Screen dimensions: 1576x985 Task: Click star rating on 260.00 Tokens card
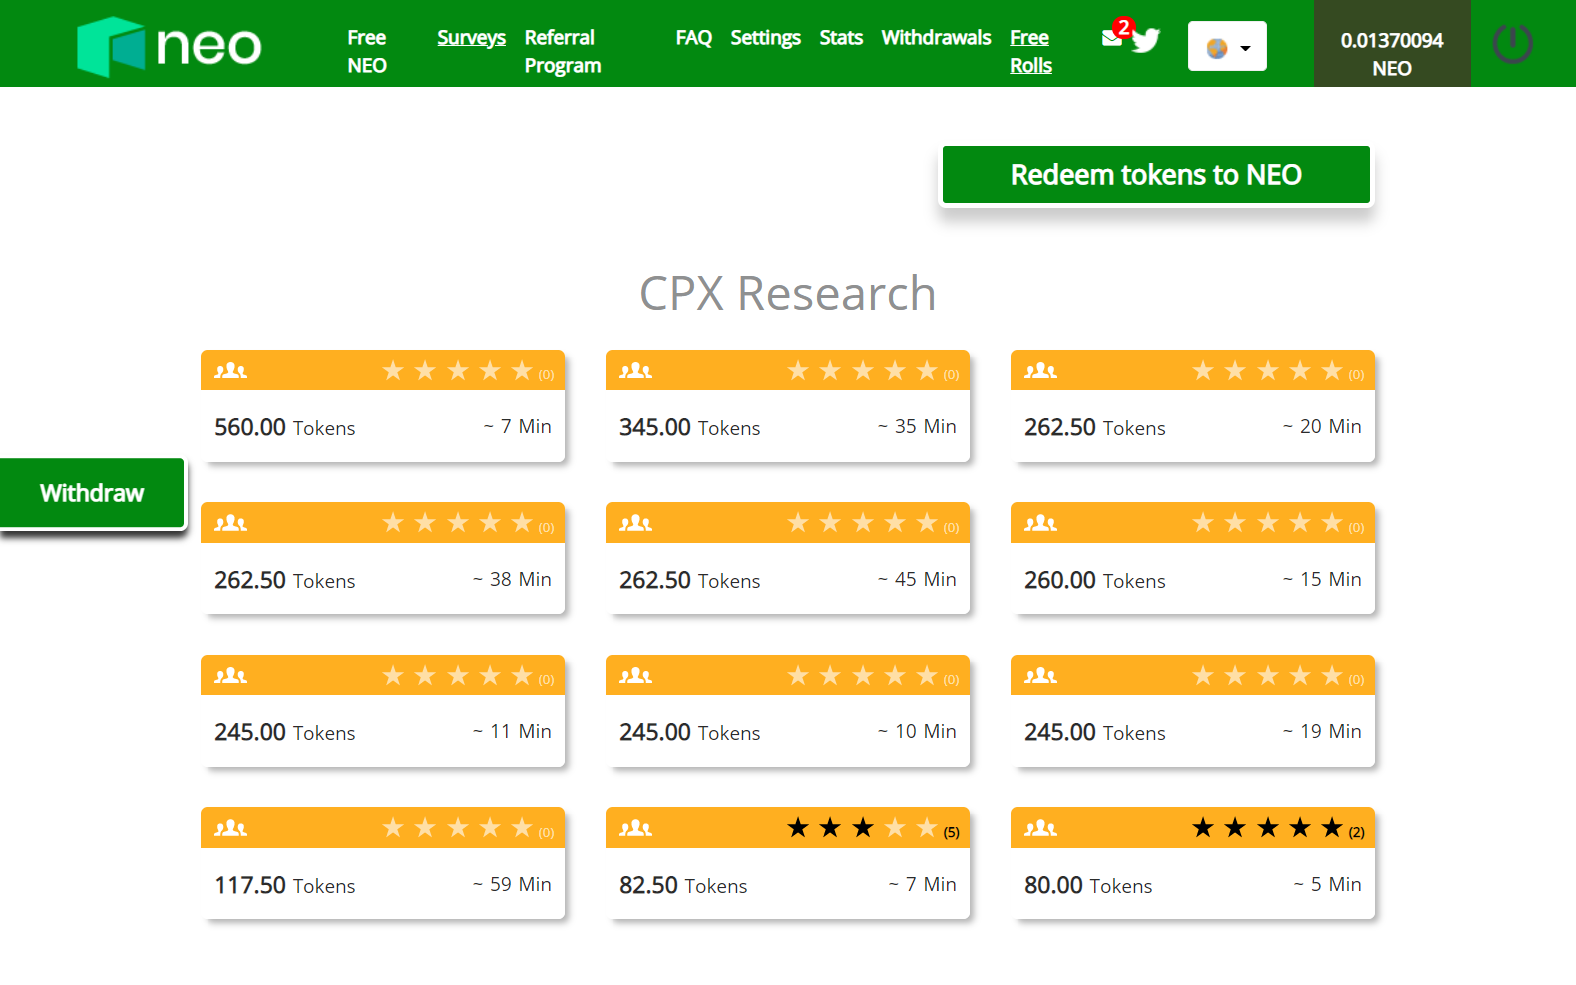pos(1268,523)
